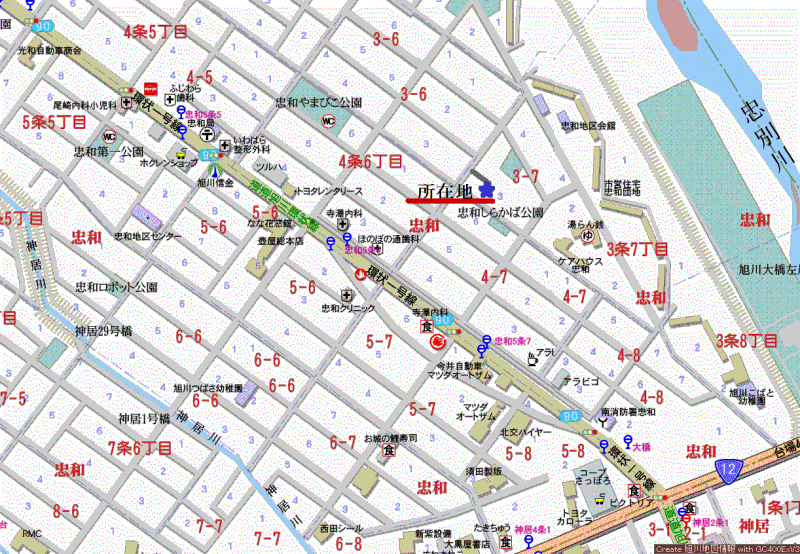Click the 忠和ロボット公園 label
Viewport: 800px width, 554px height.
click(116, 287)
